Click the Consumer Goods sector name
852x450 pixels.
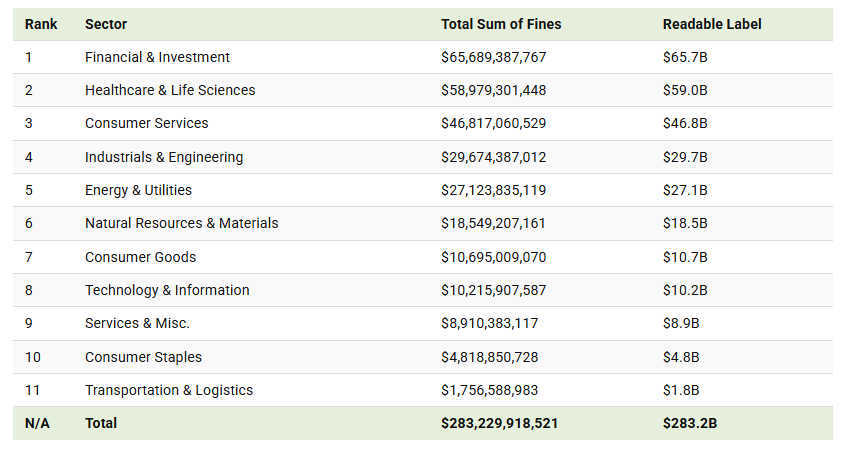pyautogui.click(x=140, y=257)
